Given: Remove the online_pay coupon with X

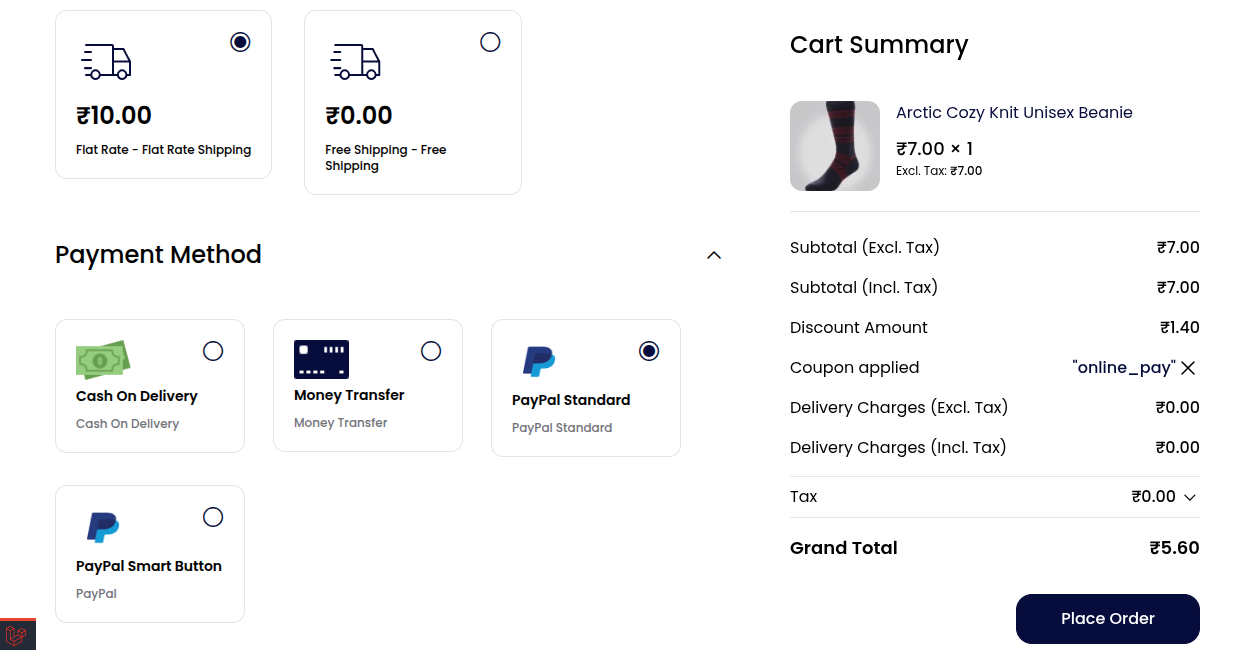Looking at the screenshot, I should (1188, 368).
